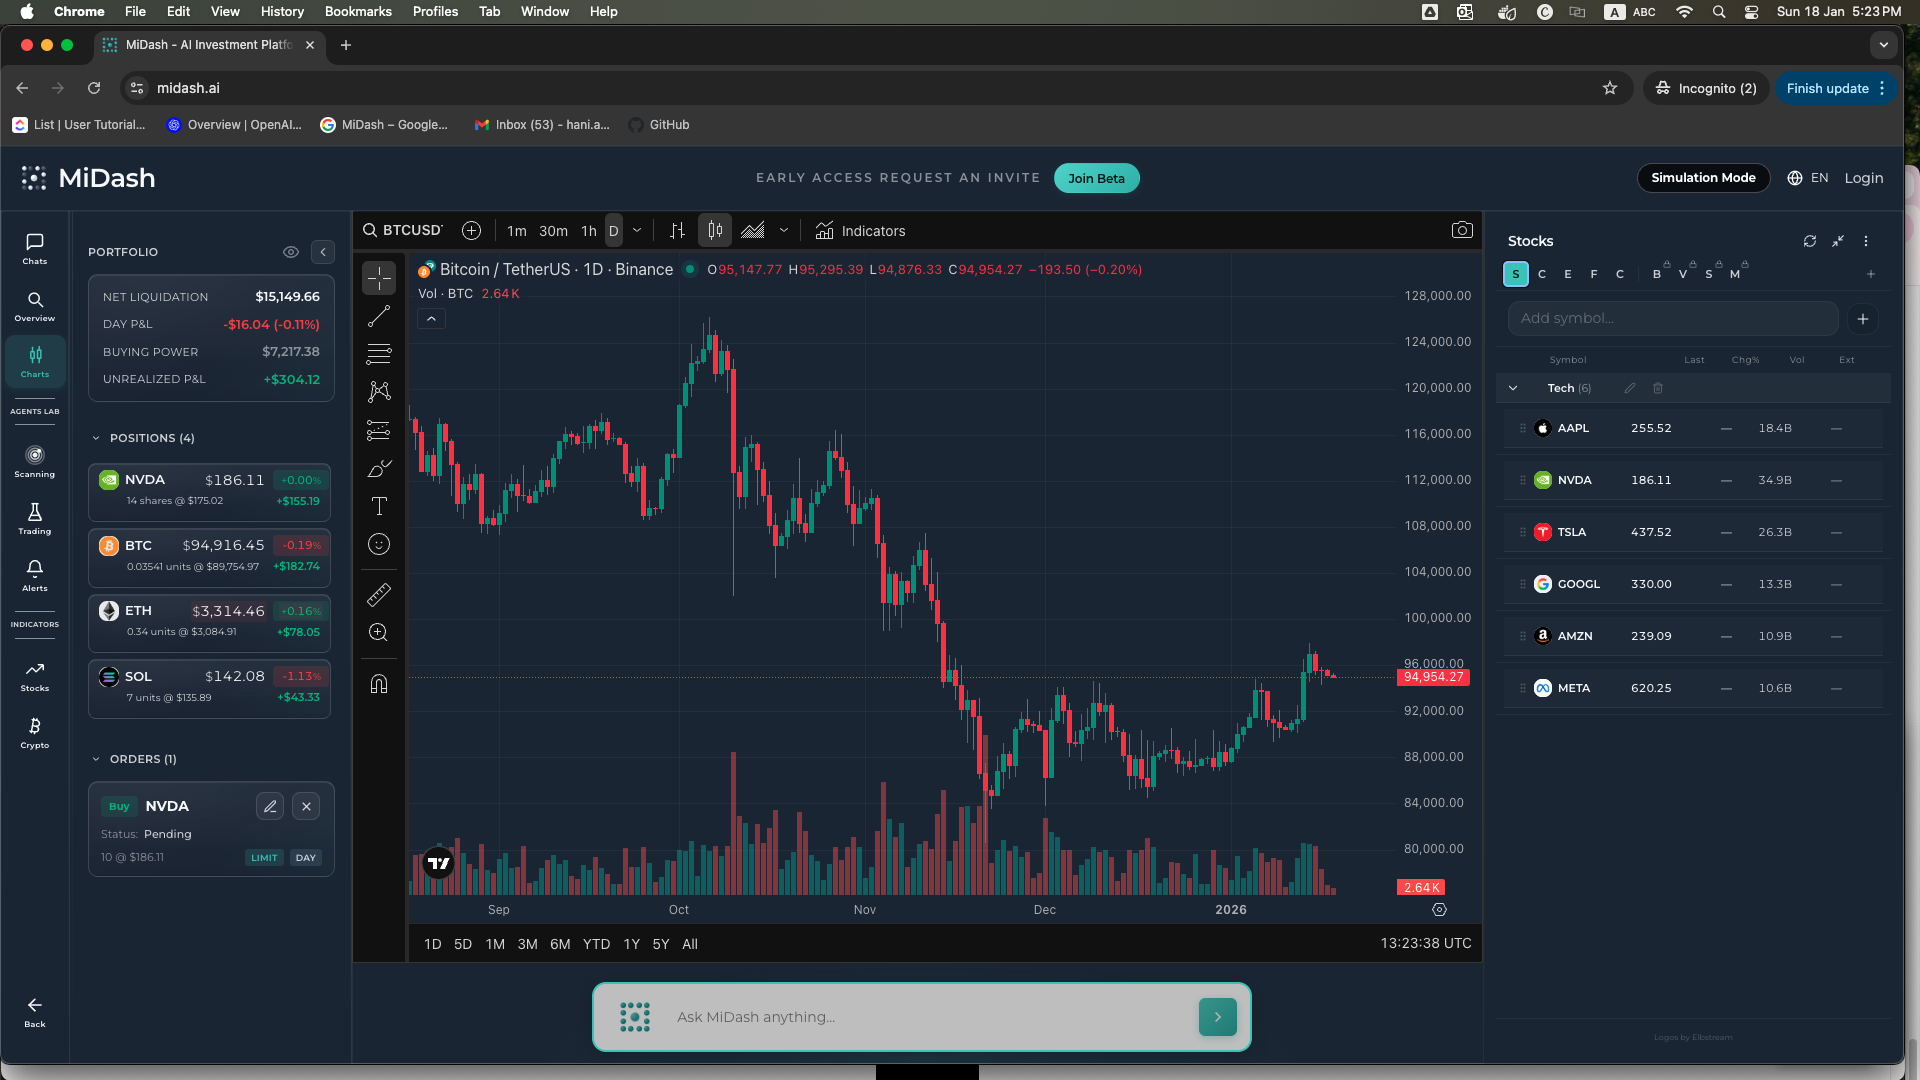1920x1080 pixels.
Task: Click the Join Beta button
Action: point(1096,178)
